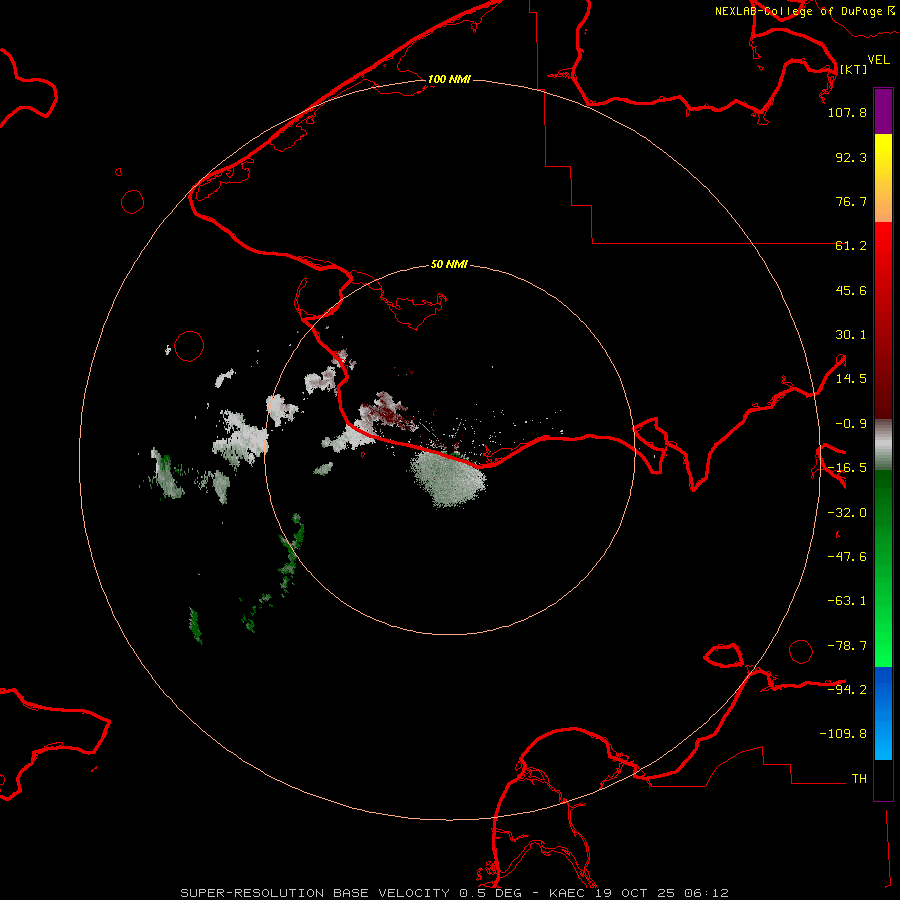Viewport: 900px width, 900px height.
Task: Select the 92.3 legend value
Action: pyautogui.click(x=851, y=157)
